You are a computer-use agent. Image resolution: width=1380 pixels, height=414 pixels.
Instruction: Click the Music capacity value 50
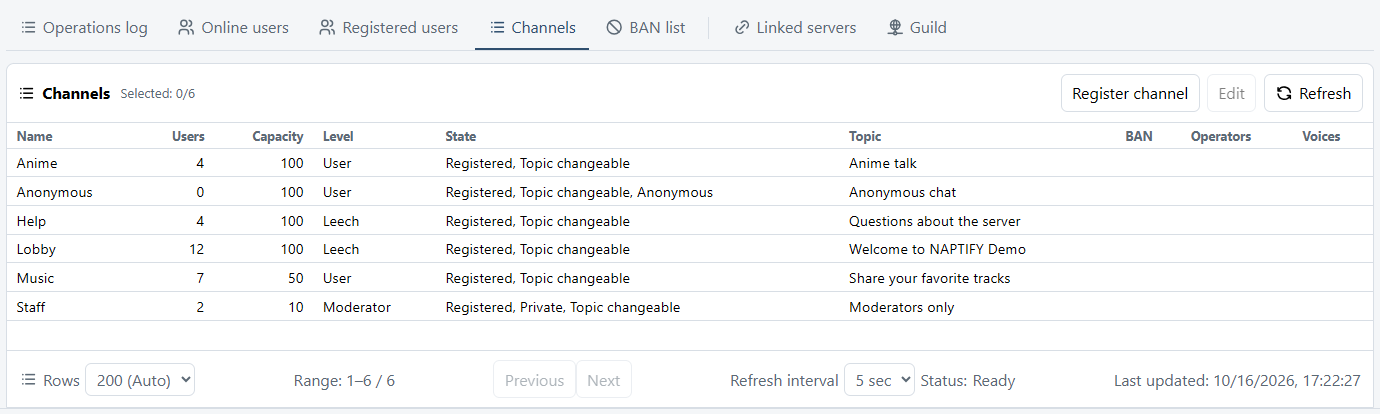click(295, 278)
